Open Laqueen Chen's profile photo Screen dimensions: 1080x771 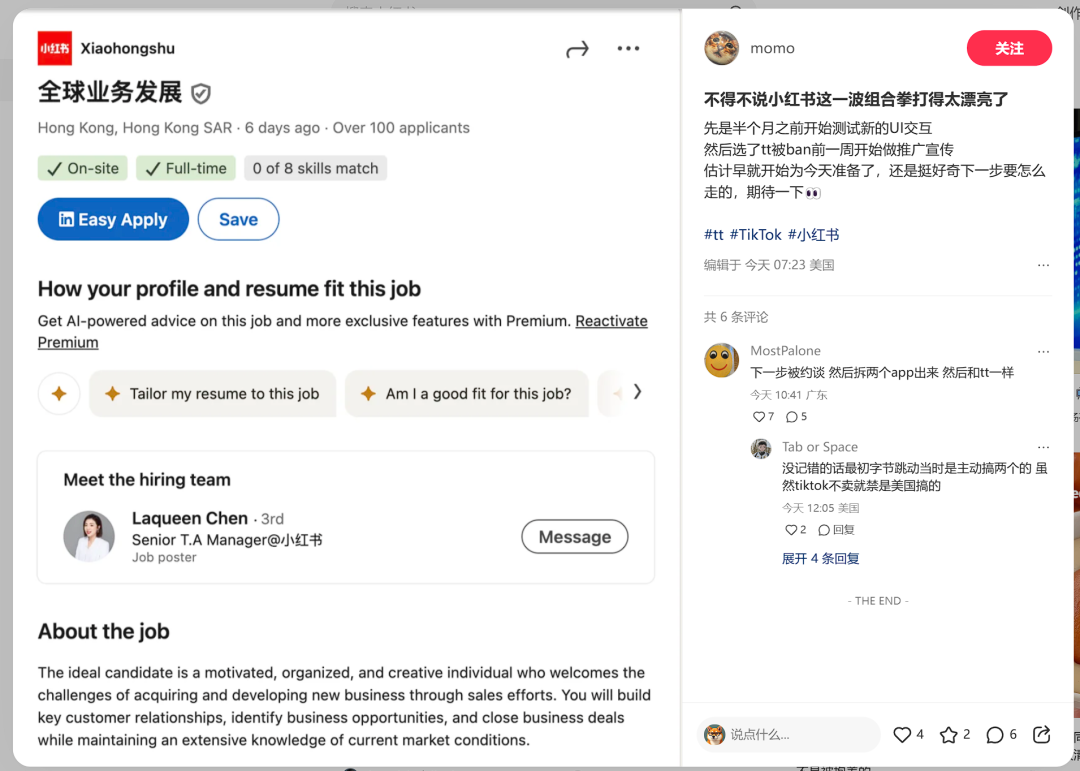pos(89,536)
